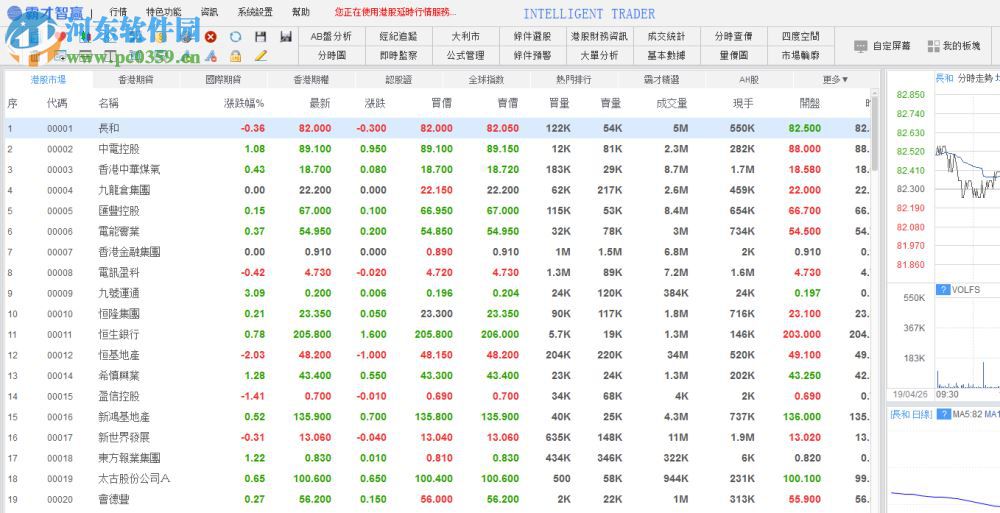Select the 恒生銀行 stock name
This screenshot has width=1000, height=513.
[x=119, y=334]
